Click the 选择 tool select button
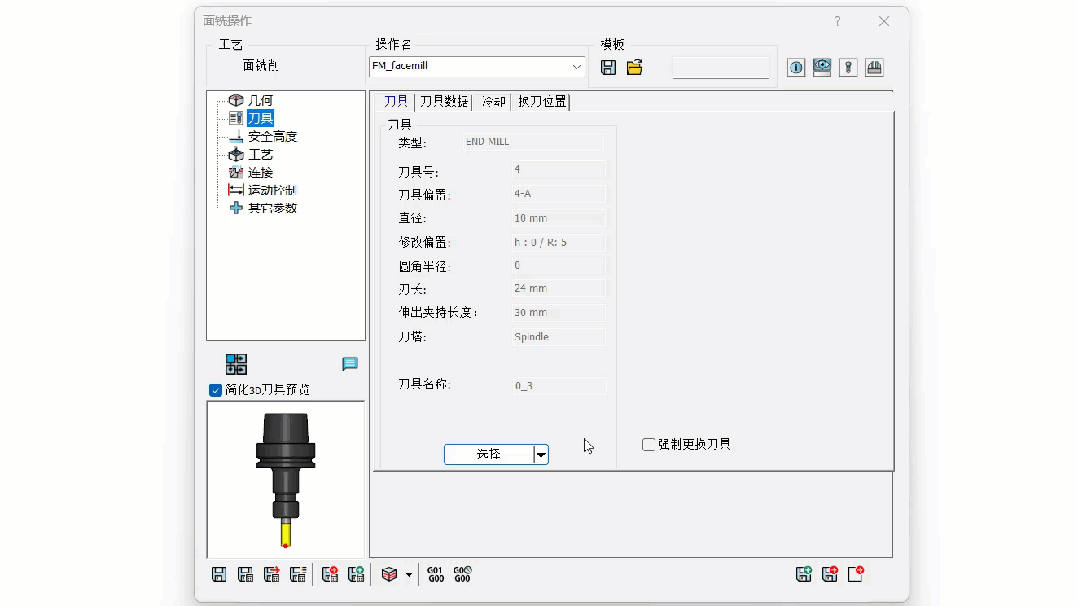Image resolution: width=1078 pixels, height=606 pixels. click(489, 455)
